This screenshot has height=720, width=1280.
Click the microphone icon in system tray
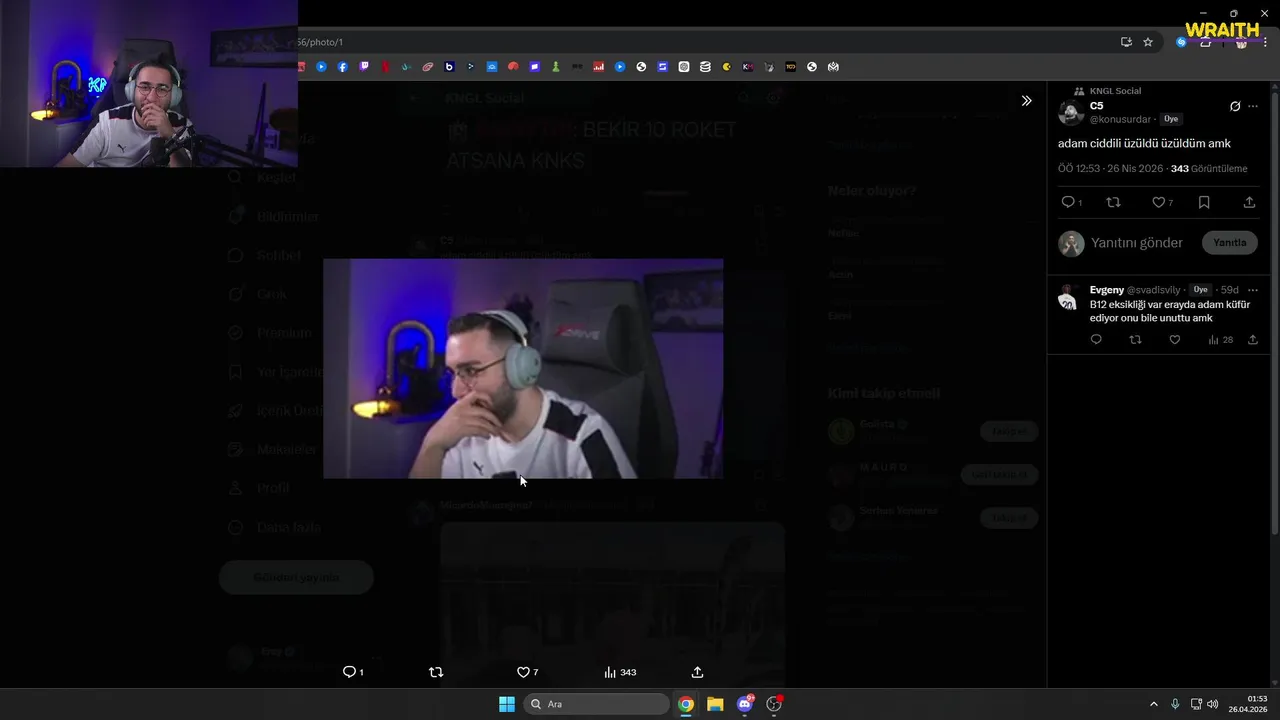(1175, 704)
